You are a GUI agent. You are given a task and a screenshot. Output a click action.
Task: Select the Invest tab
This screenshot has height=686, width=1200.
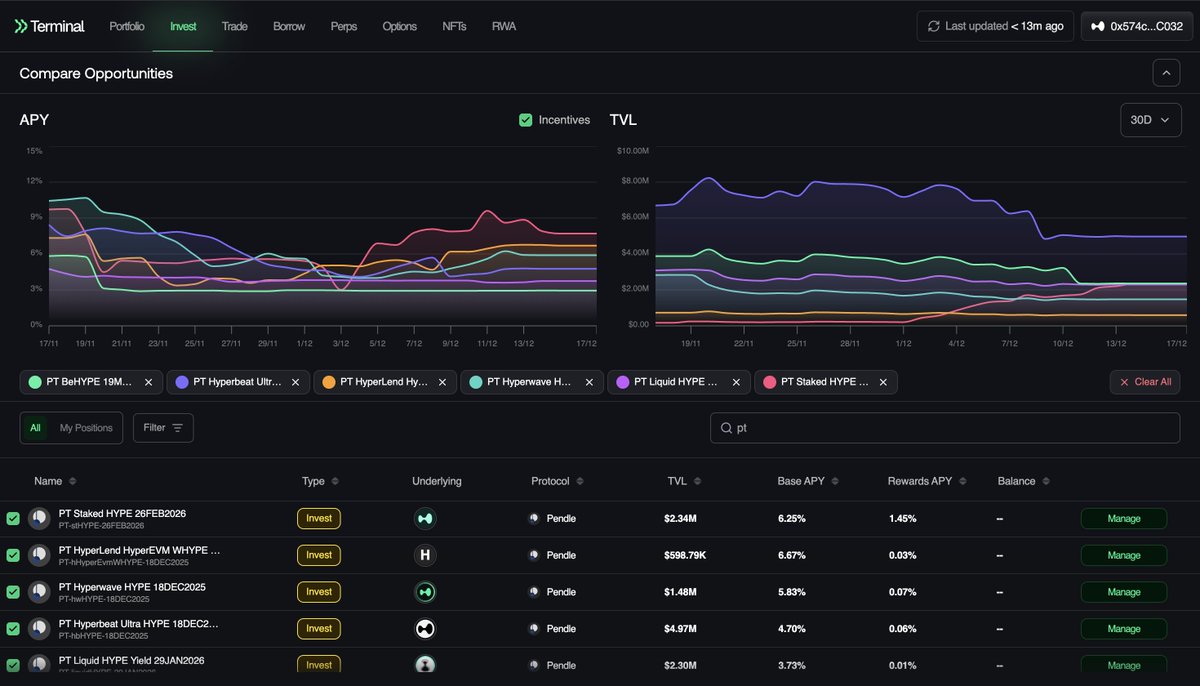click(183, 27)
